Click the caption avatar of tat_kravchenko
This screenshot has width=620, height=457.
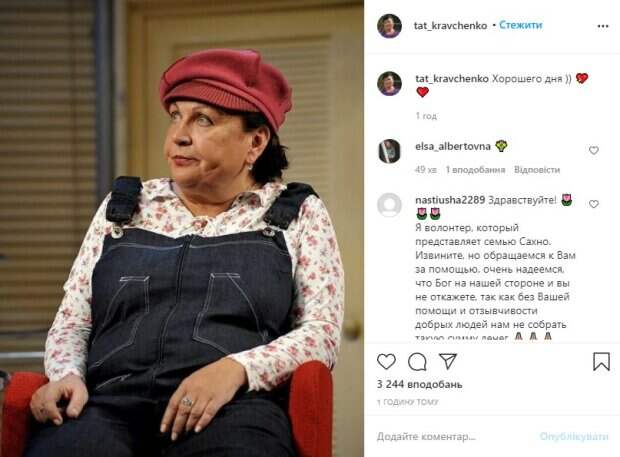[x=389, y=83]
